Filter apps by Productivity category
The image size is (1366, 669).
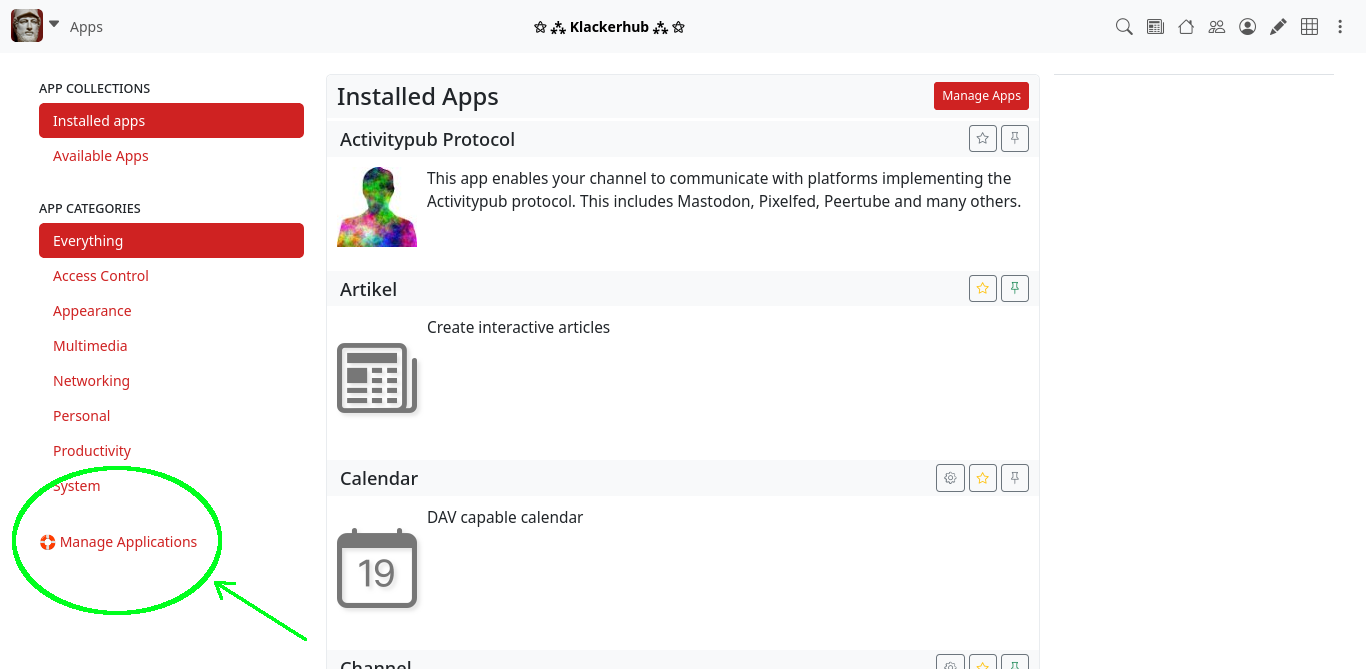click(92, 451)
